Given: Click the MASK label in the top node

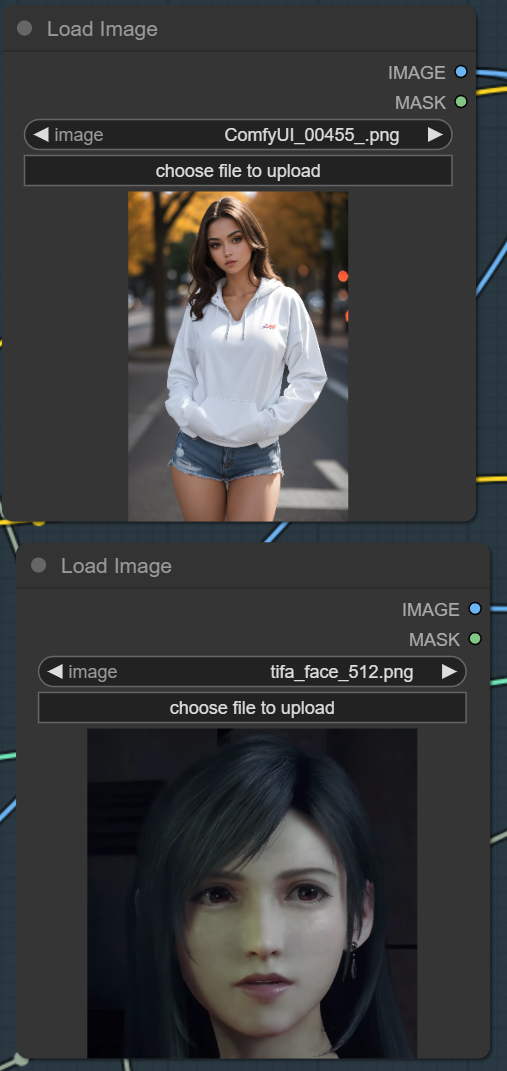Looking at the screenshot, I should 420,102.
